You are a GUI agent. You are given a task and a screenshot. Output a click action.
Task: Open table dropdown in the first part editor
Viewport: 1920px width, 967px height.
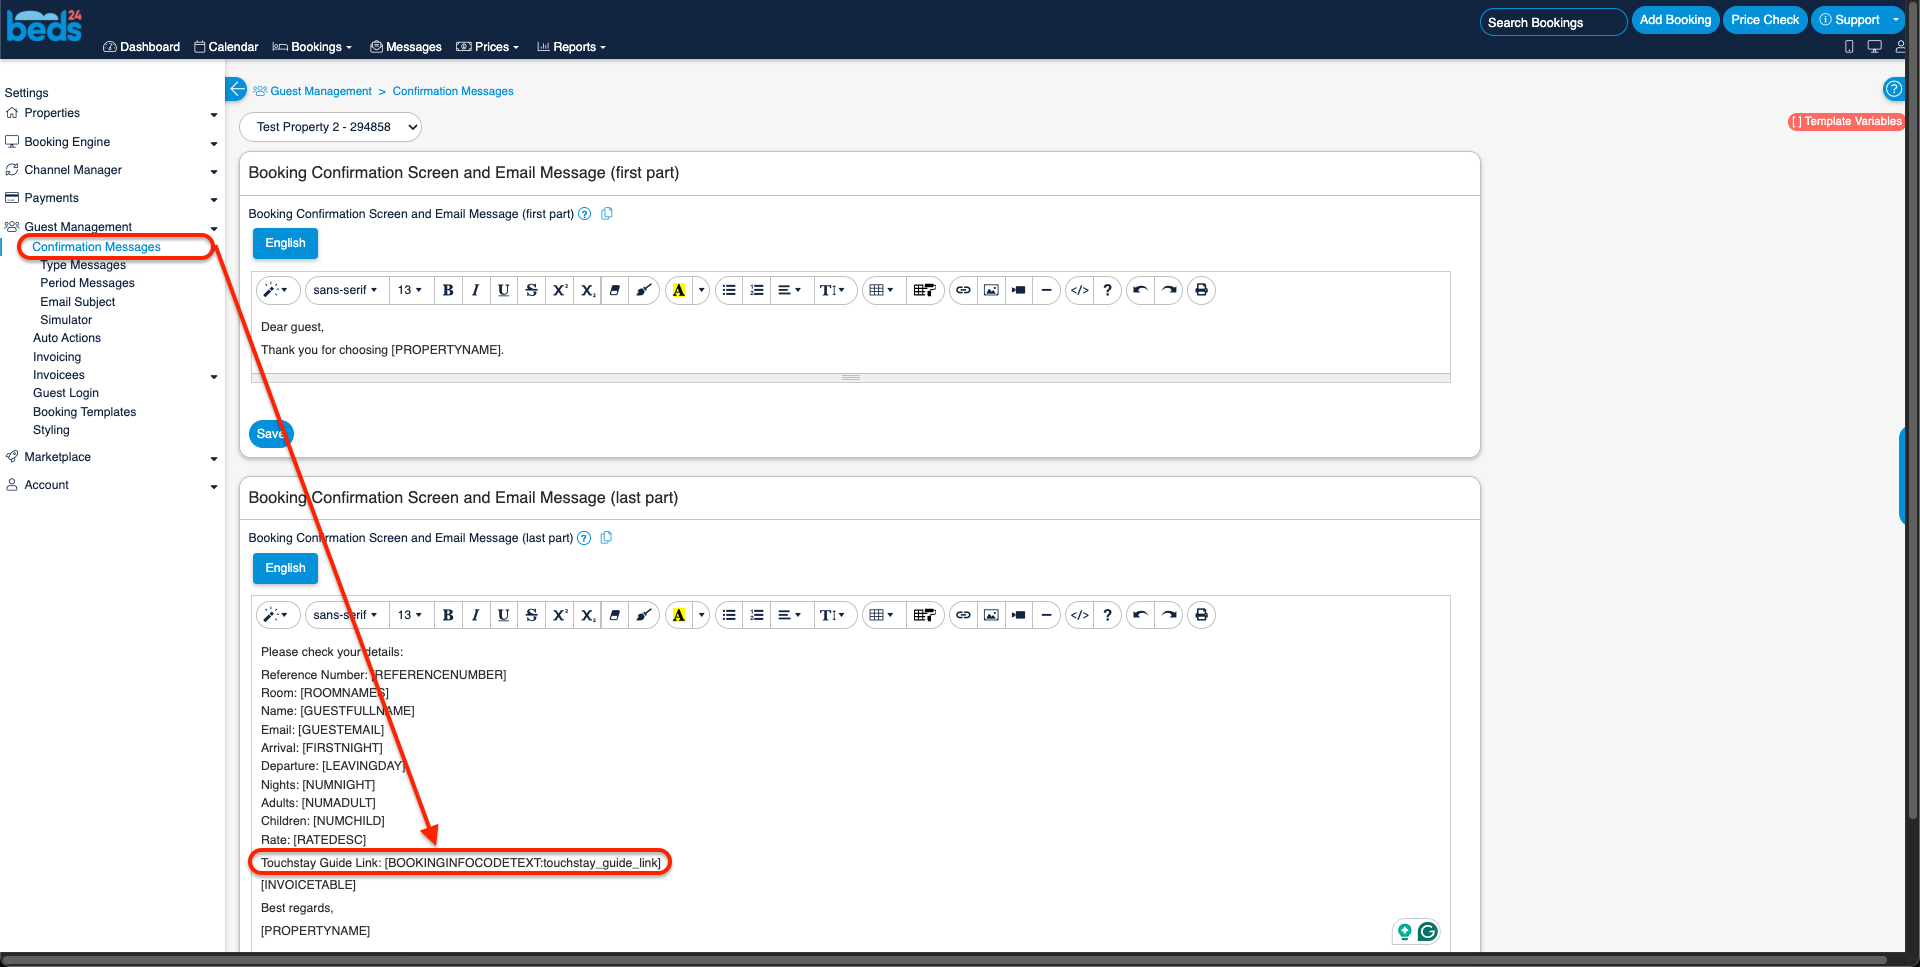click(x=882, y=290)
